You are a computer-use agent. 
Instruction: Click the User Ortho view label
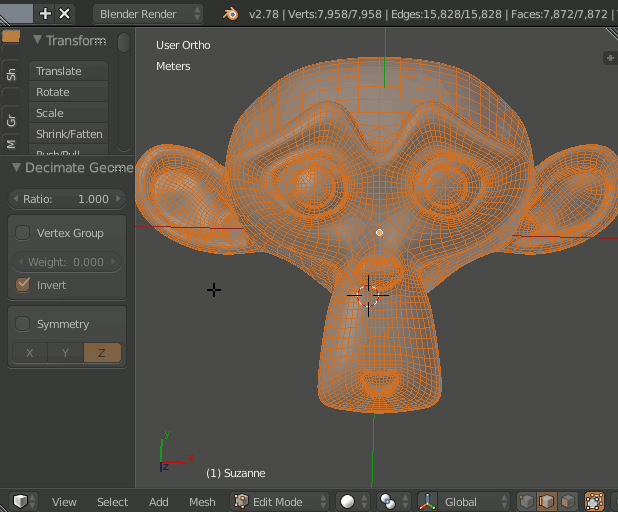click(x=183, y=45)
